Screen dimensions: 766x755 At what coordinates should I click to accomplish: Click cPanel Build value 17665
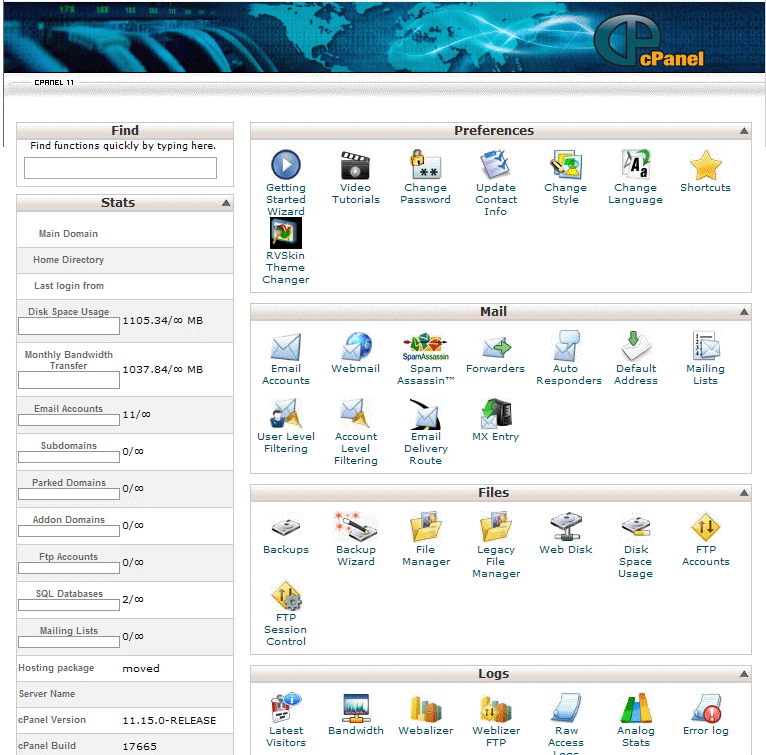click(x=139, y=746)
